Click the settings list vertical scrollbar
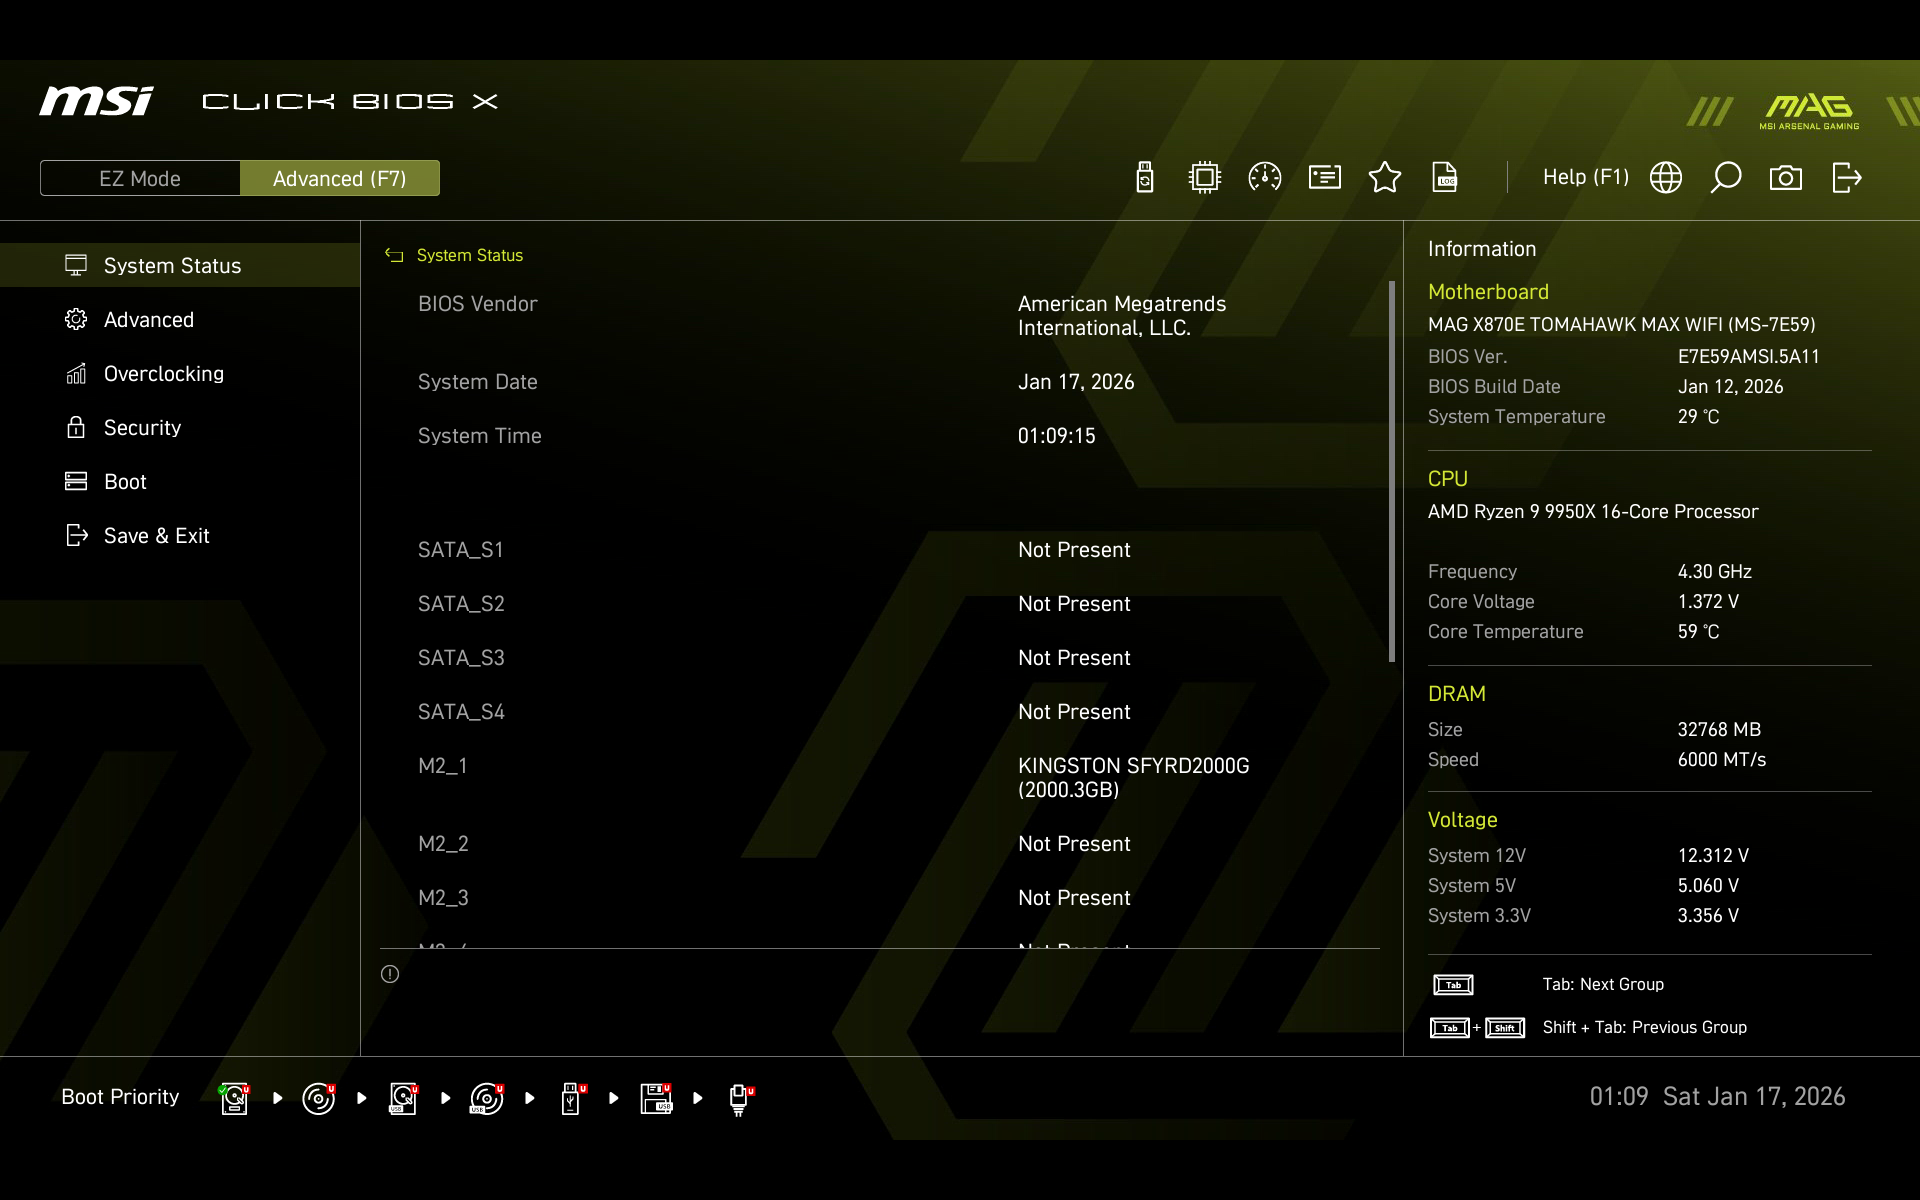 1391,470
